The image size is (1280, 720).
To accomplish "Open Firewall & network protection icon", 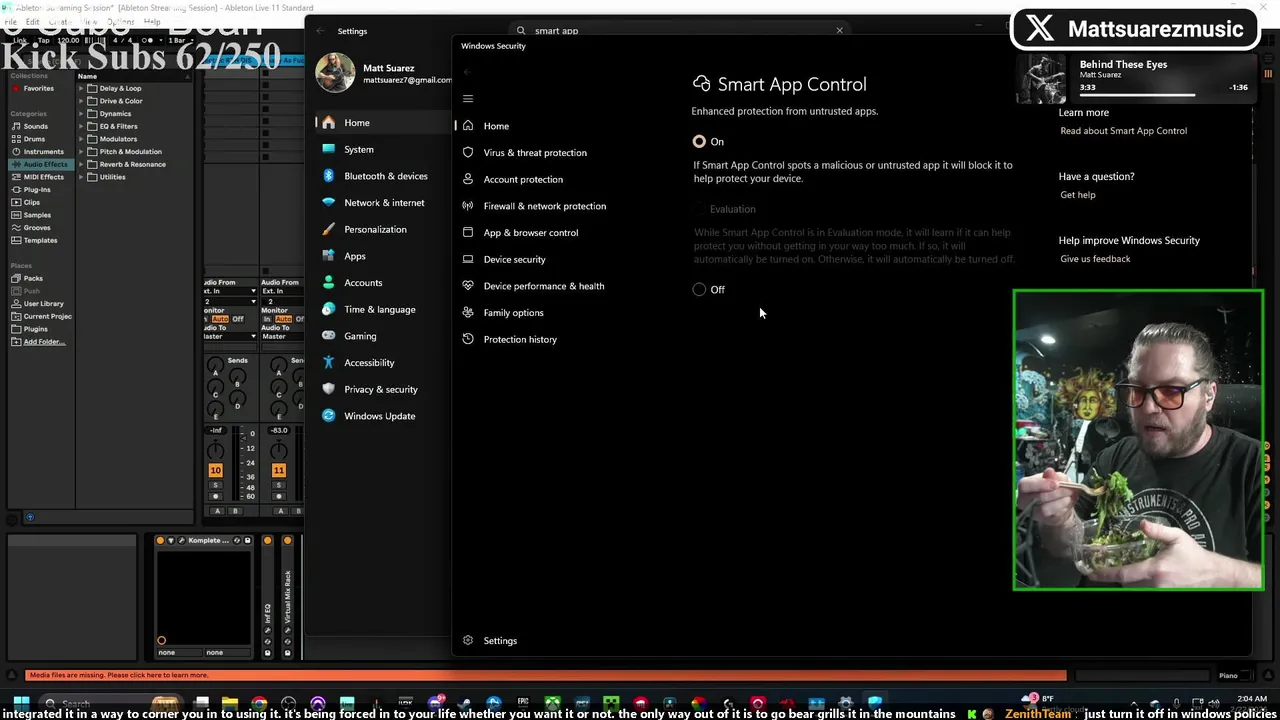I will point(468,206).
